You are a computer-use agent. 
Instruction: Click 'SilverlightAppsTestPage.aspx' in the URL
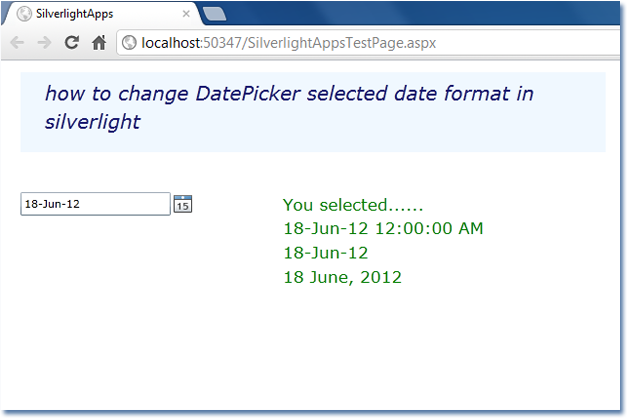[342, 43]
